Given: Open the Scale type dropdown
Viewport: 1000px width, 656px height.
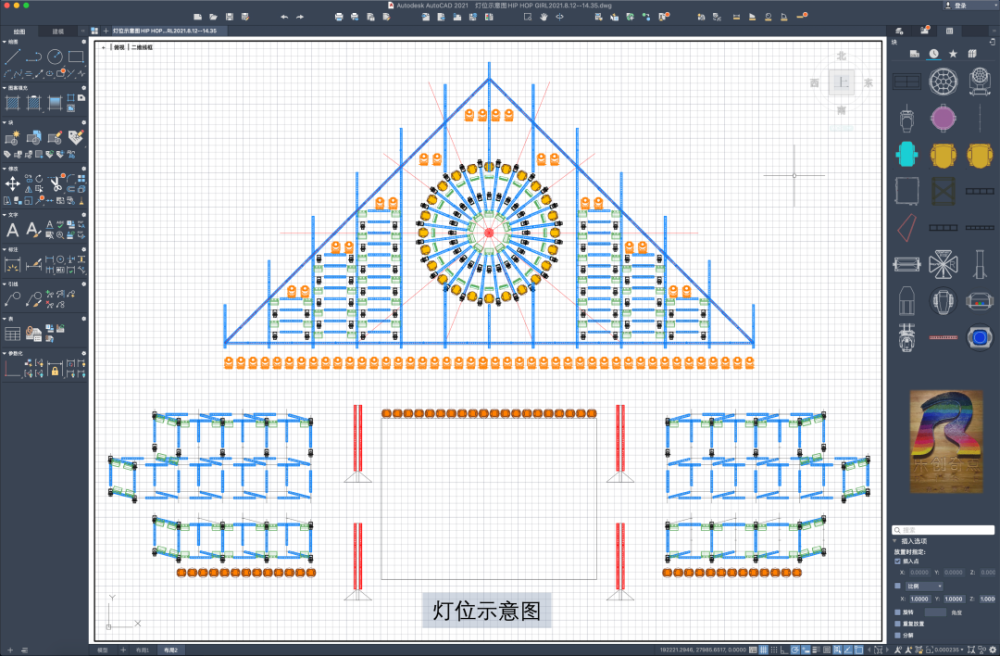Looking at the screenshot, I should 924,586.
